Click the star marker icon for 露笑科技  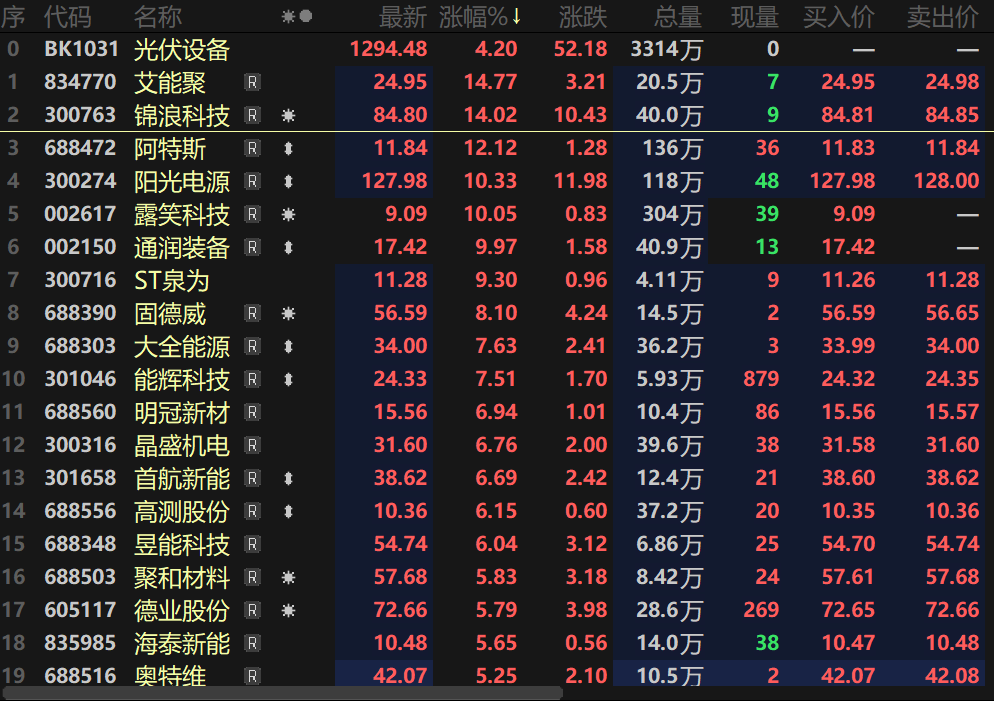288,214
